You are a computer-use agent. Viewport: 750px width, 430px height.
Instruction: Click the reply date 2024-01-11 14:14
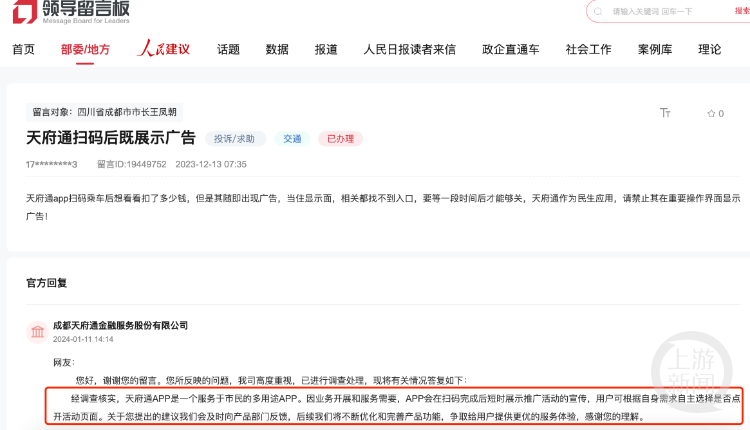(83, 339)
